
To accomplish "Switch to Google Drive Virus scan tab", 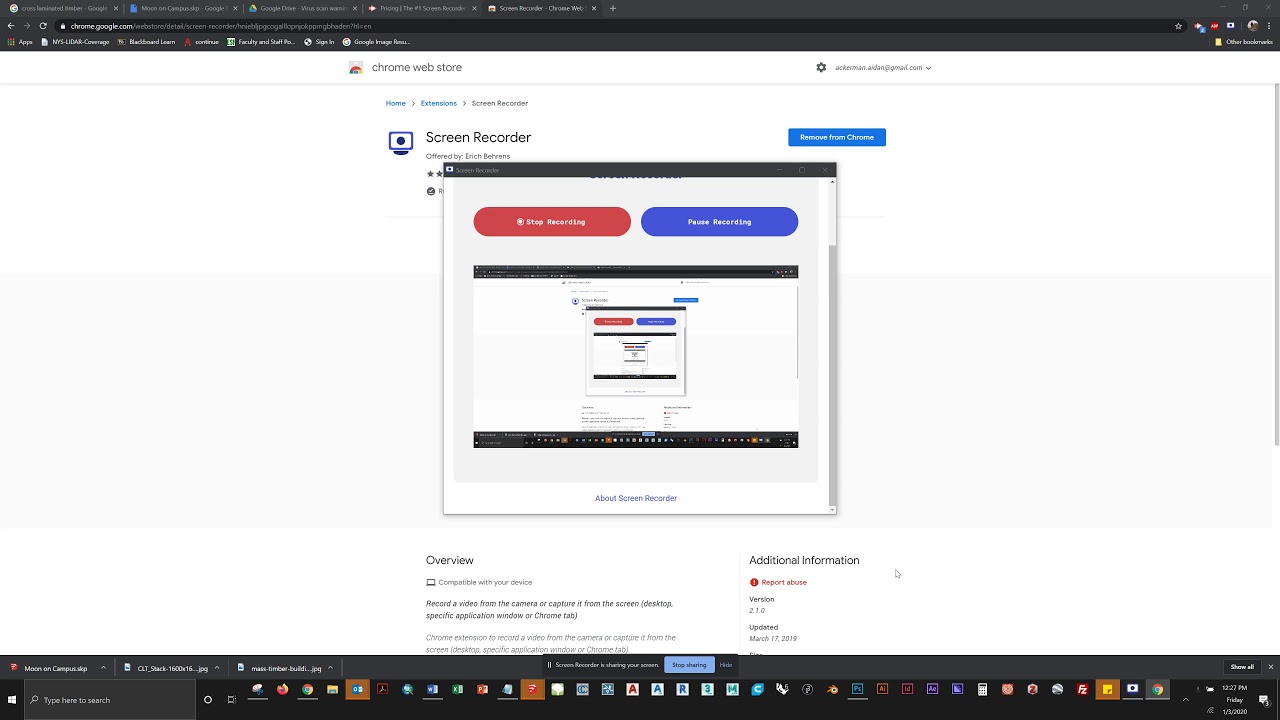I will coord(302,8).
